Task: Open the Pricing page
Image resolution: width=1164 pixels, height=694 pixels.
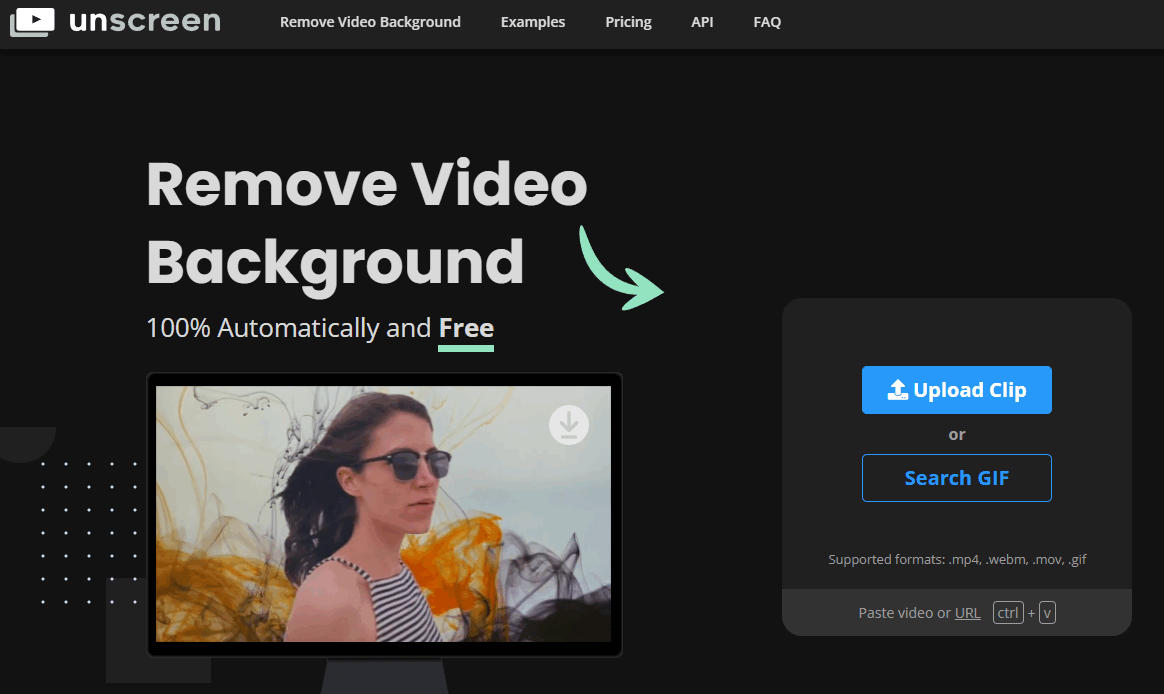Action: click(x=628, y=22)
